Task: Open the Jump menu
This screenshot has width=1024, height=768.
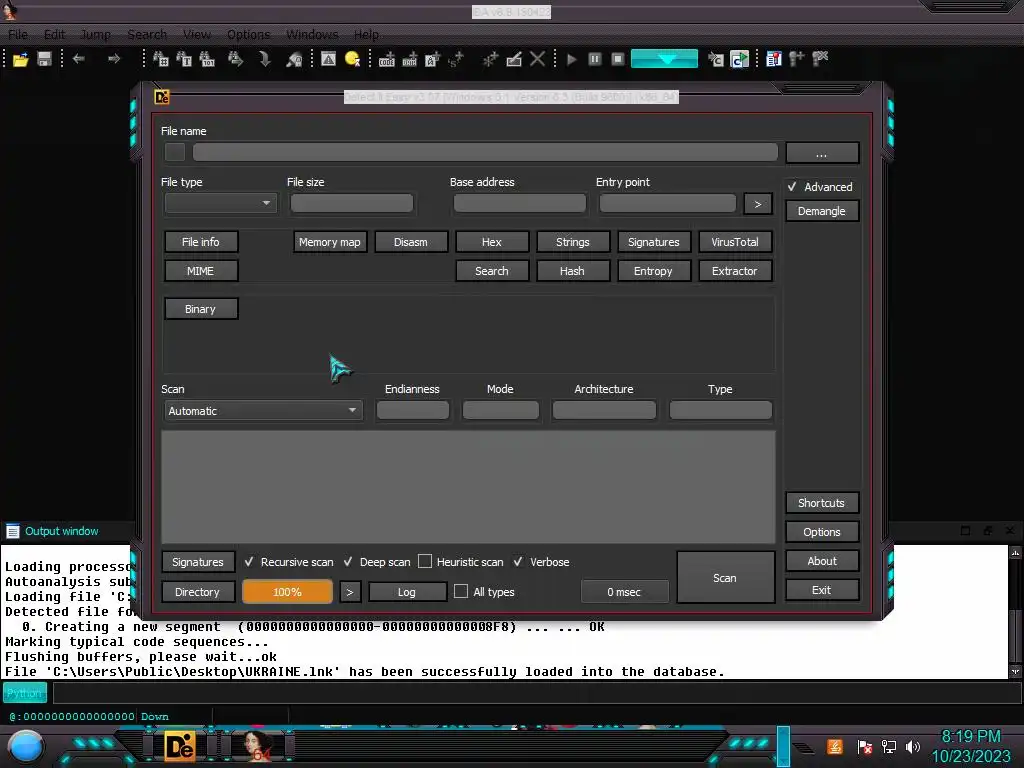Action: (x=95, y=35)
